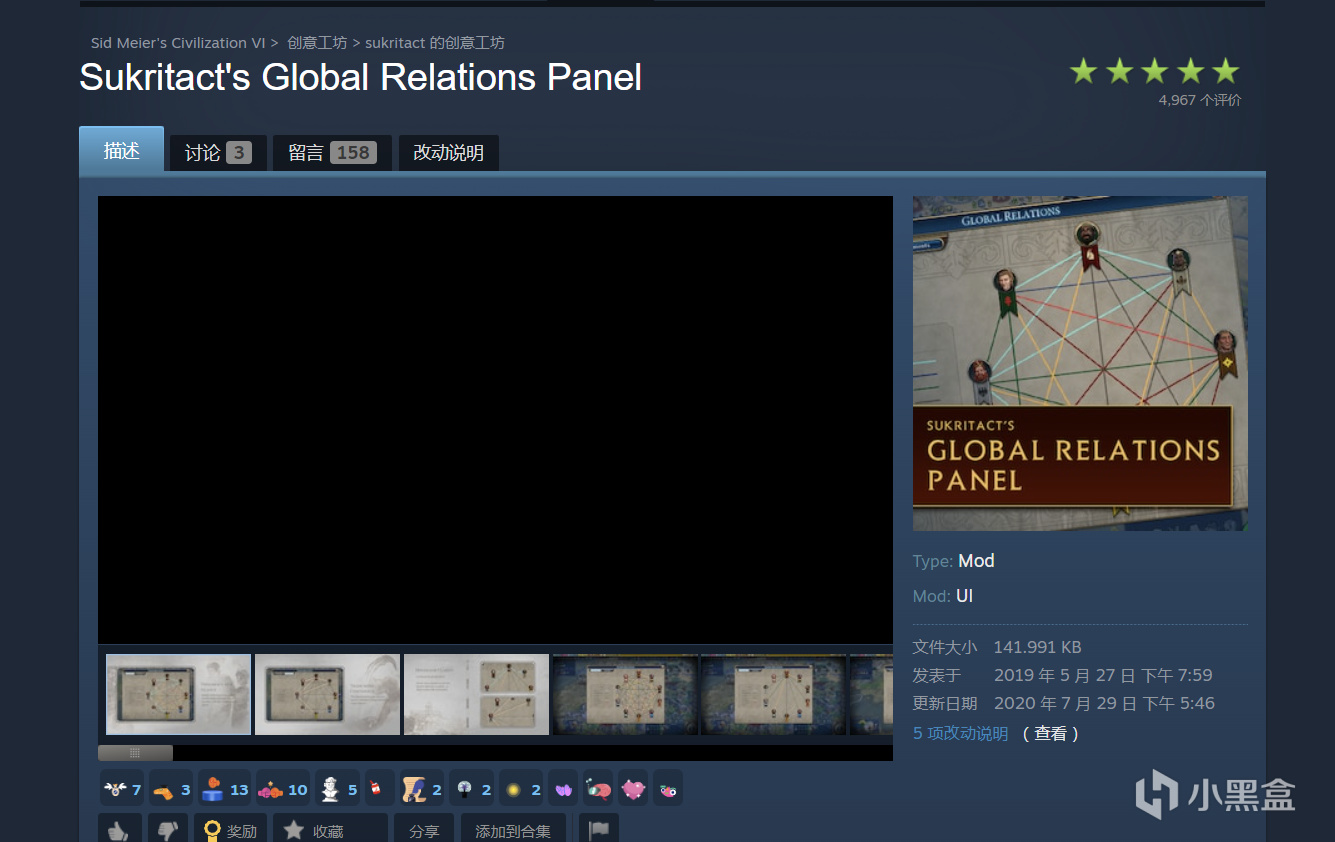Click the pink award with count 10
Image resolution: width=1335 pixels, height=842 pixels.
click(x=284, y=790)
